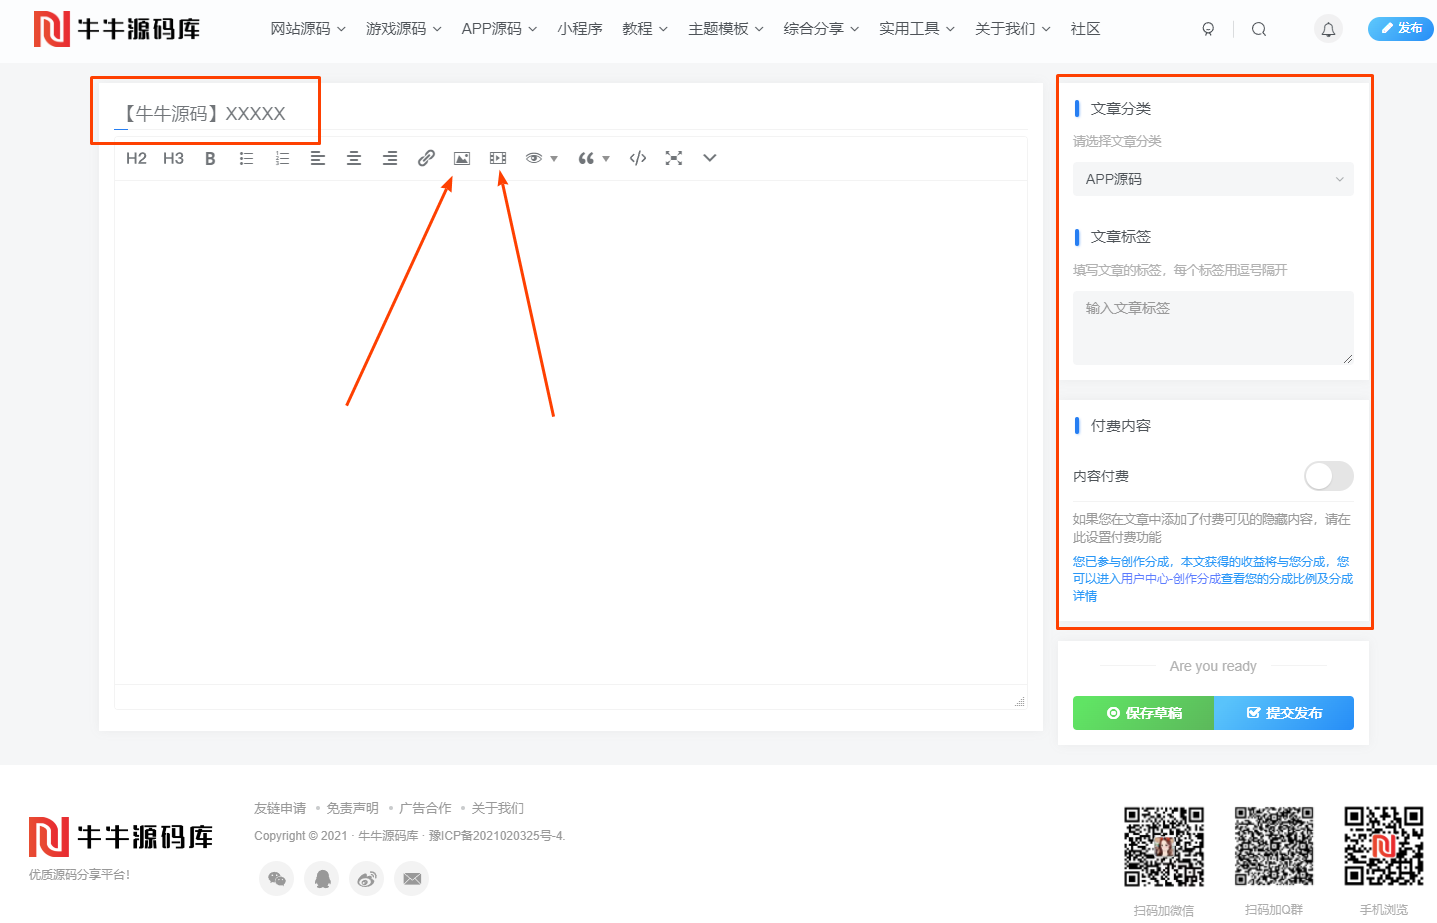Open blockquote style dropdown
1437x923 pixels.
(593, 158)
